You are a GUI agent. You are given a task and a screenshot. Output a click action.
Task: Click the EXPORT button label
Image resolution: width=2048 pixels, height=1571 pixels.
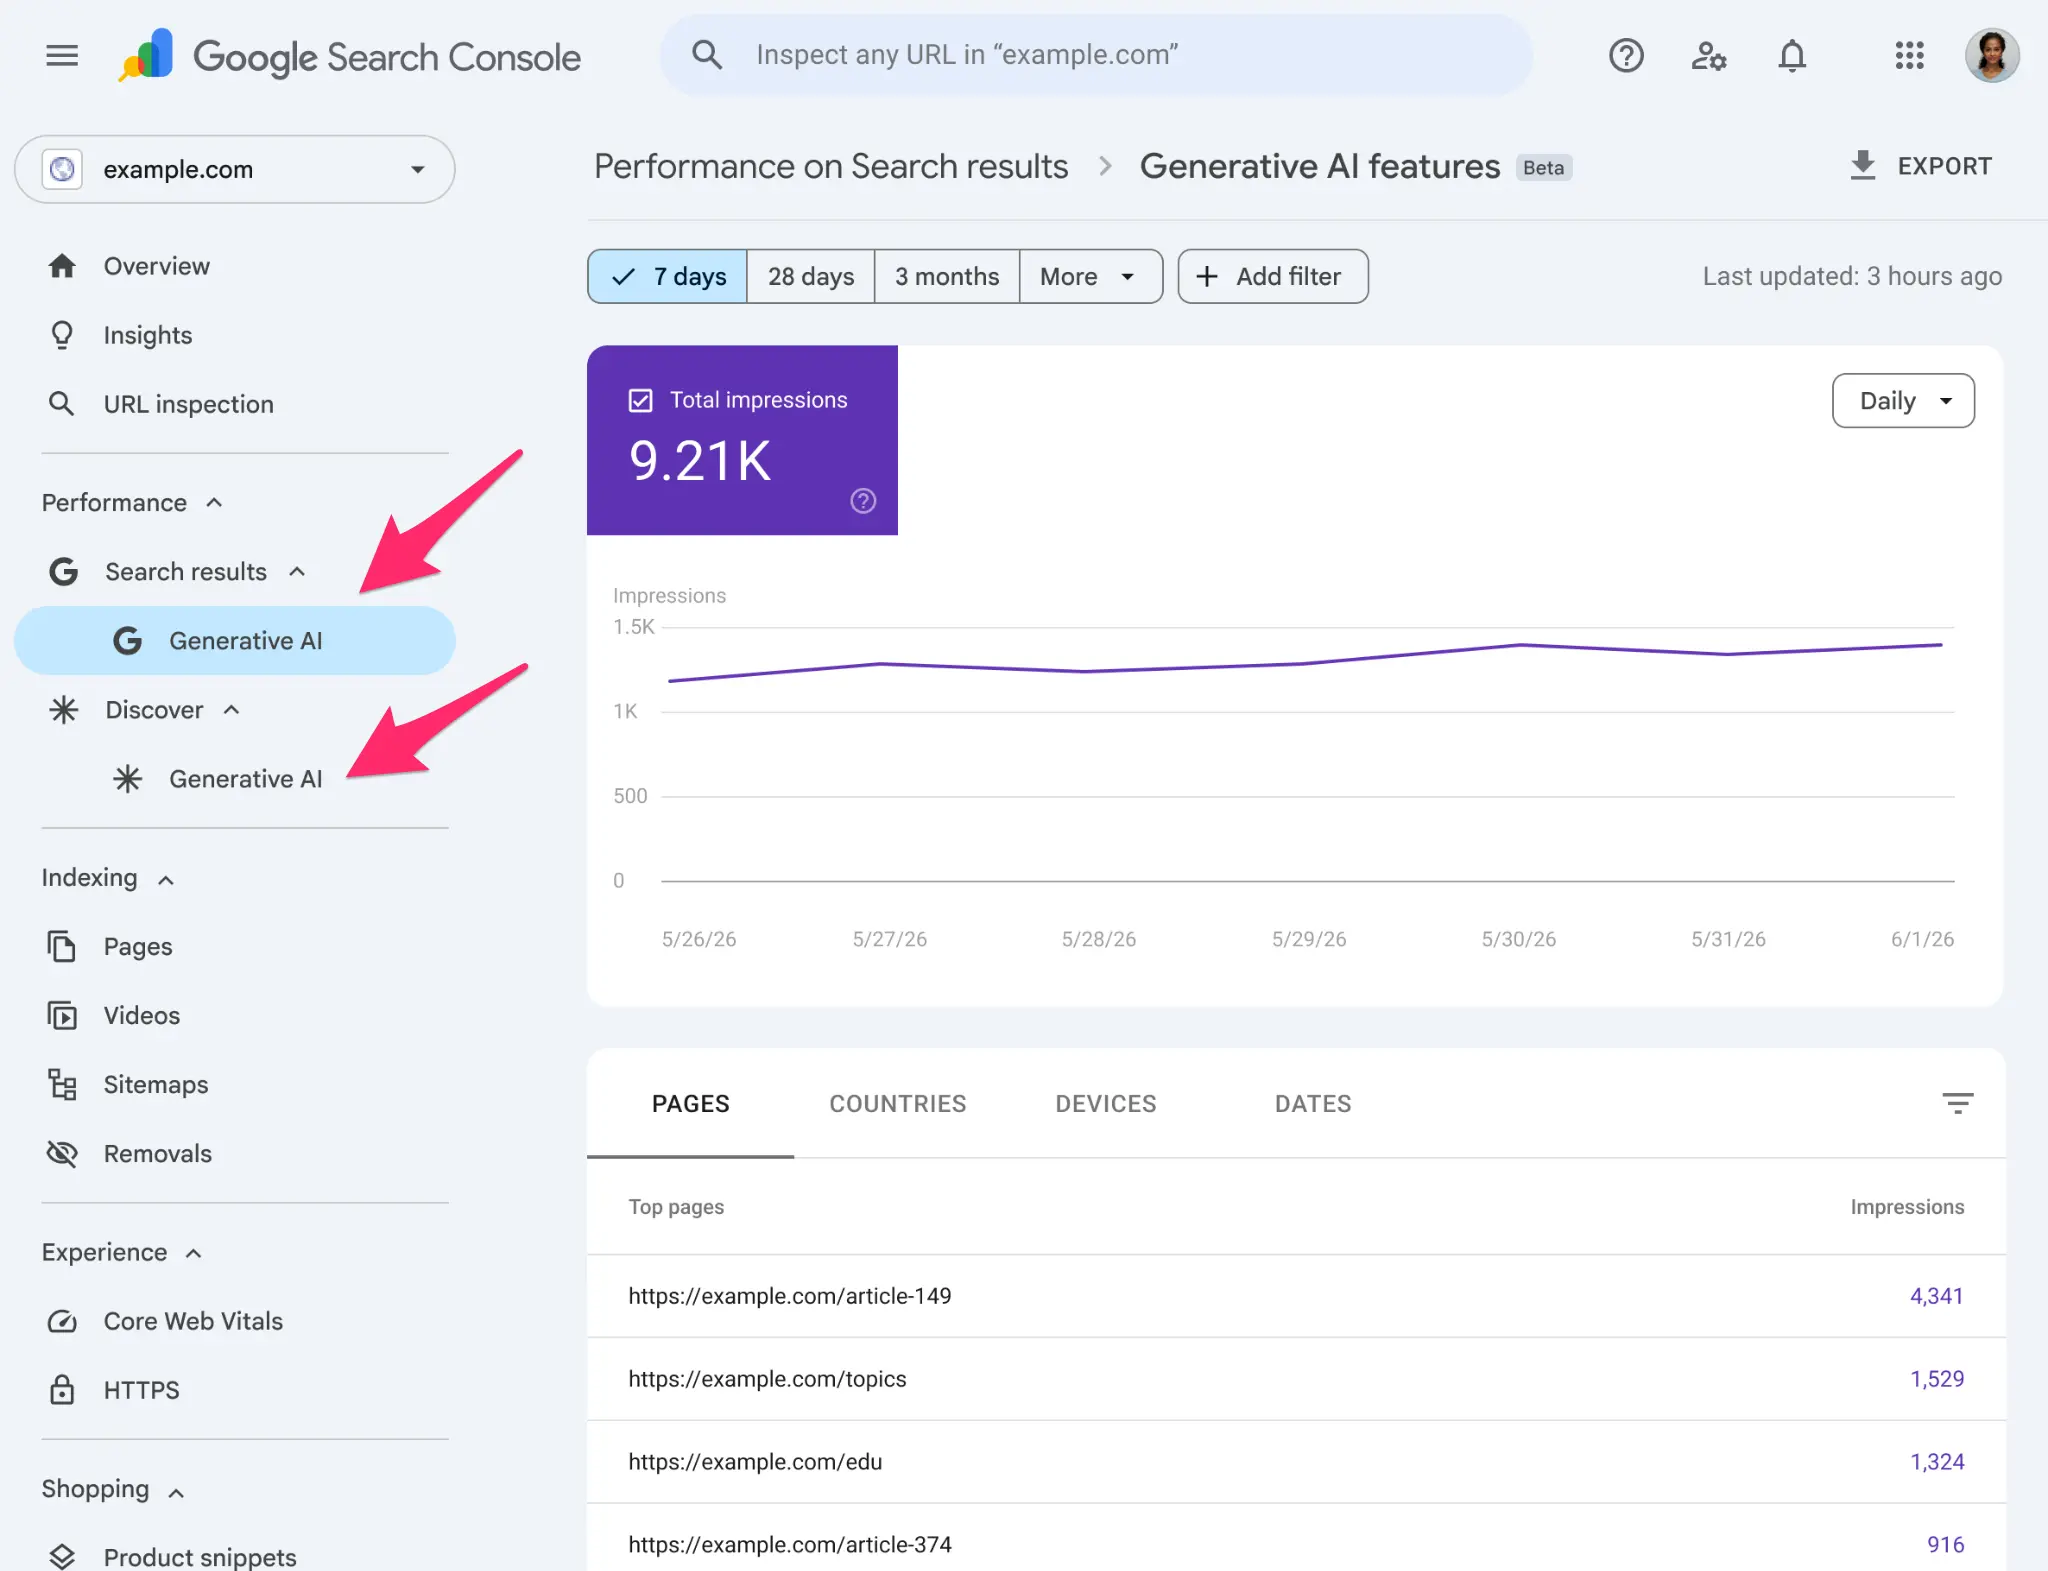pyautogui.click(x=1944, y=166)
